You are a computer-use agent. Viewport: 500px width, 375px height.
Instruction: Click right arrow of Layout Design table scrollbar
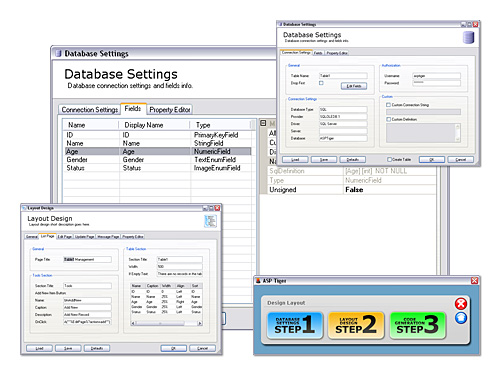click(x=200, y=323)
